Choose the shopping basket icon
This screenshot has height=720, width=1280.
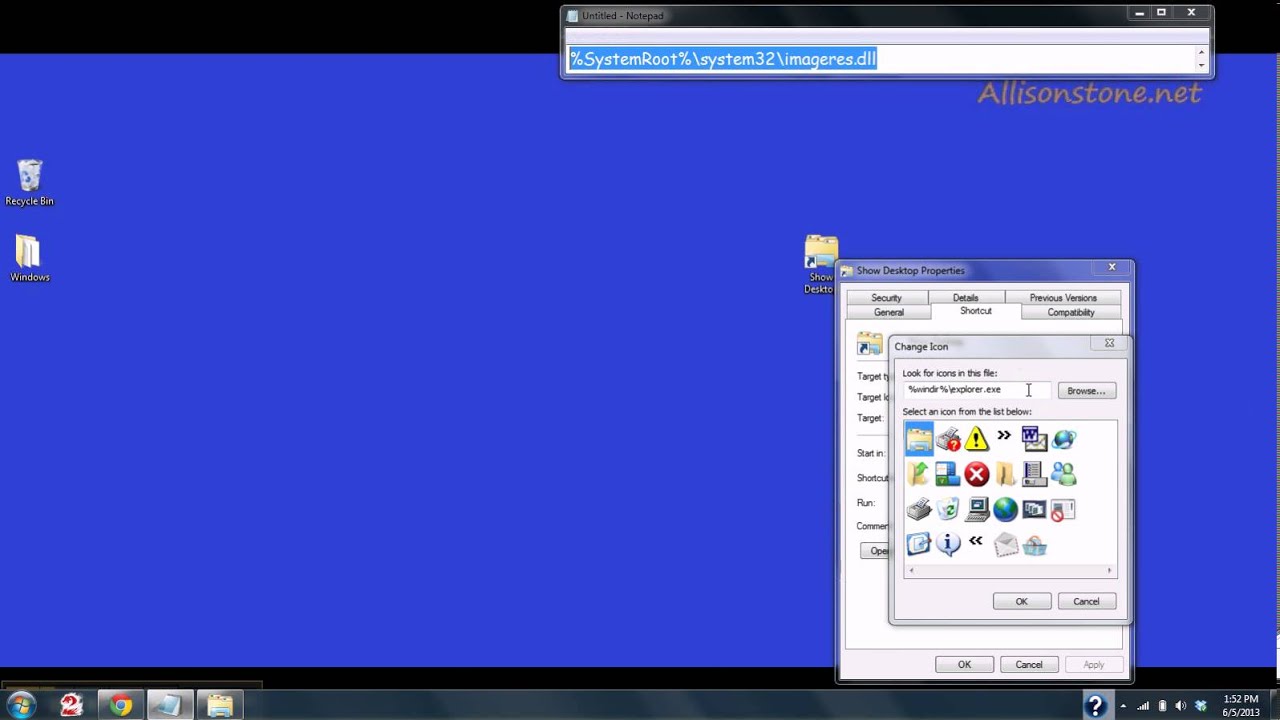[x=1034, y=545]
